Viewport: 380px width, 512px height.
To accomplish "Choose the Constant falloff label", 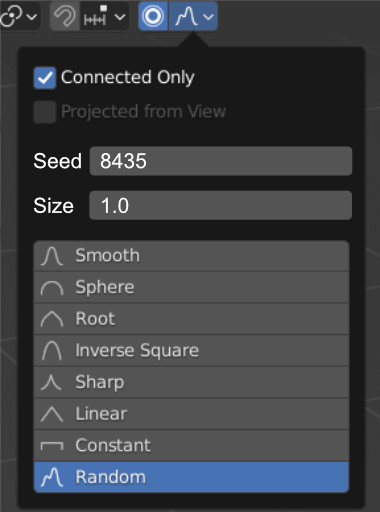I will [113, 445].
